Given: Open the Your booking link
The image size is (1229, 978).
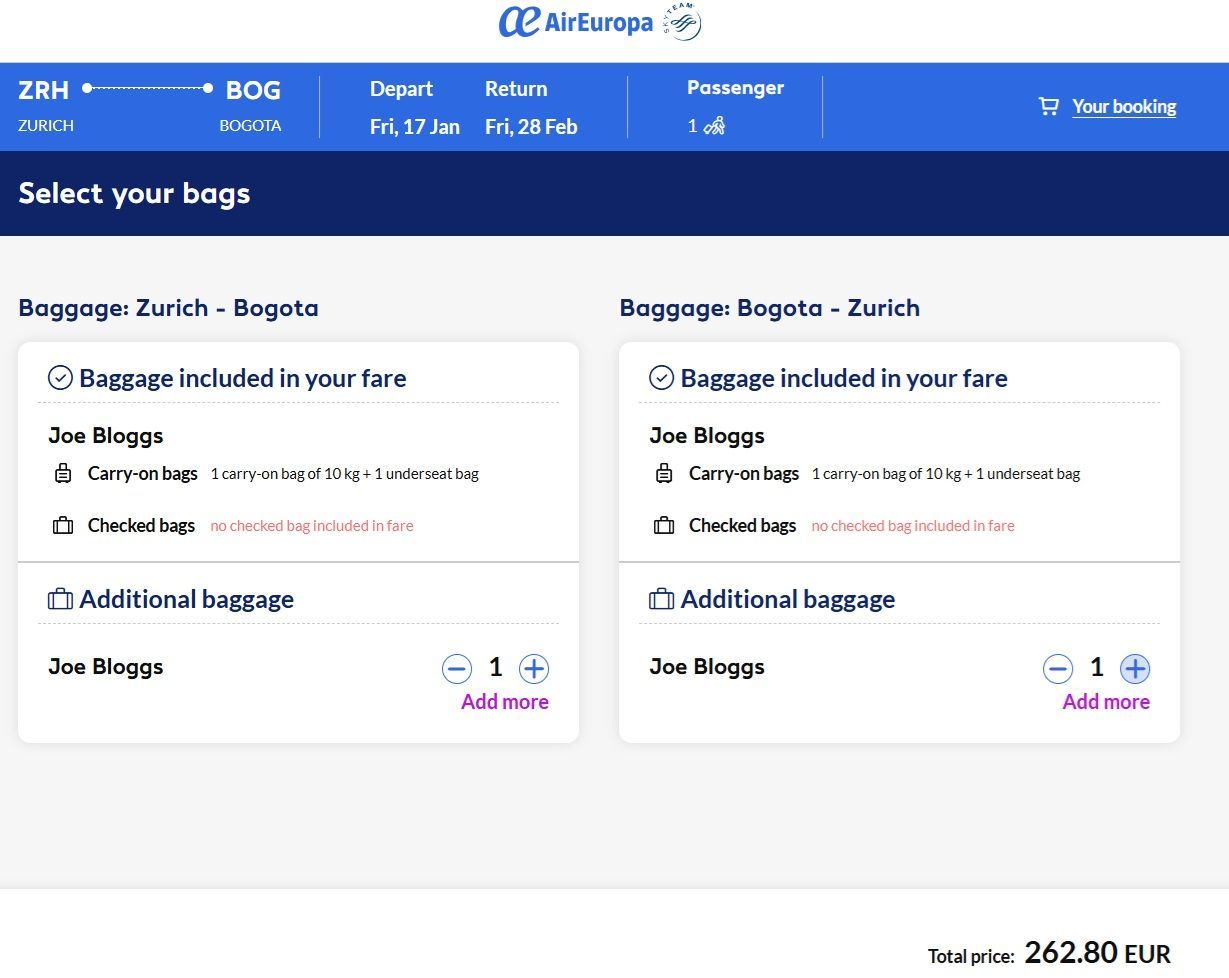Looking at the screenshot, I should pos(1124,106).
